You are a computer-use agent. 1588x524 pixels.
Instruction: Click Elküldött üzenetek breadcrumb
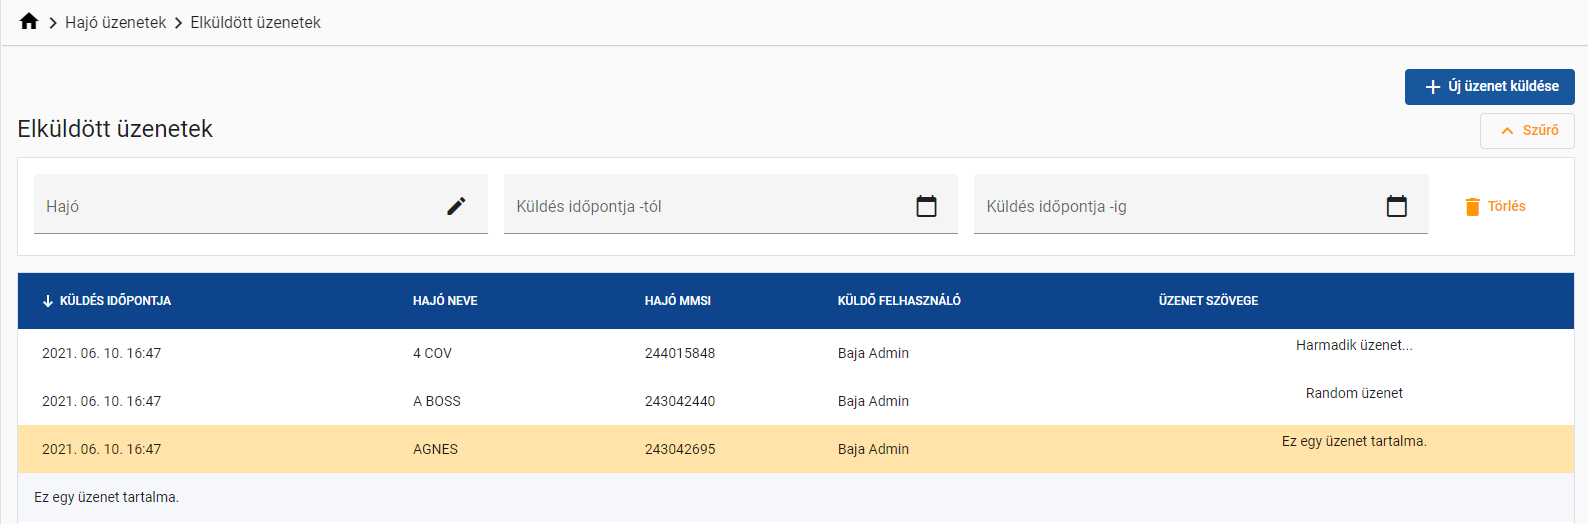tap(255, 22)
